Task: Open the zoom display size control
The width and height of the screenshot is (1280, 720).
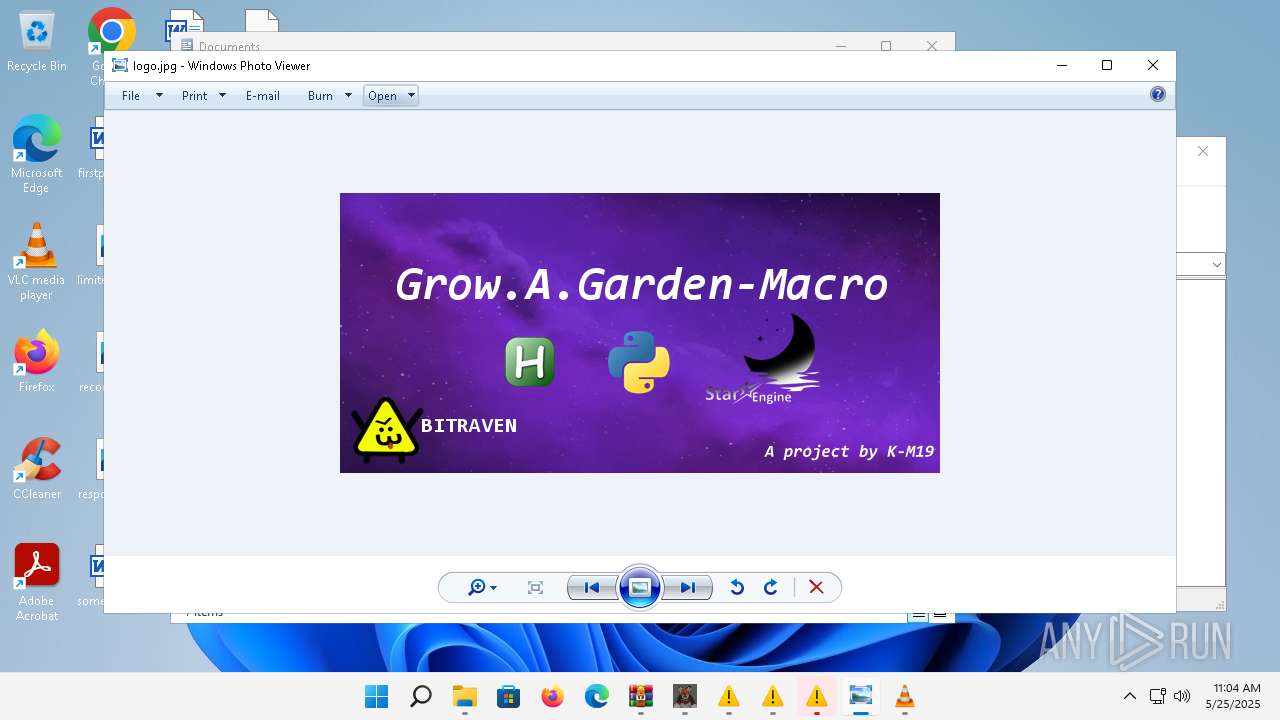Action: [x=482, y=588]
